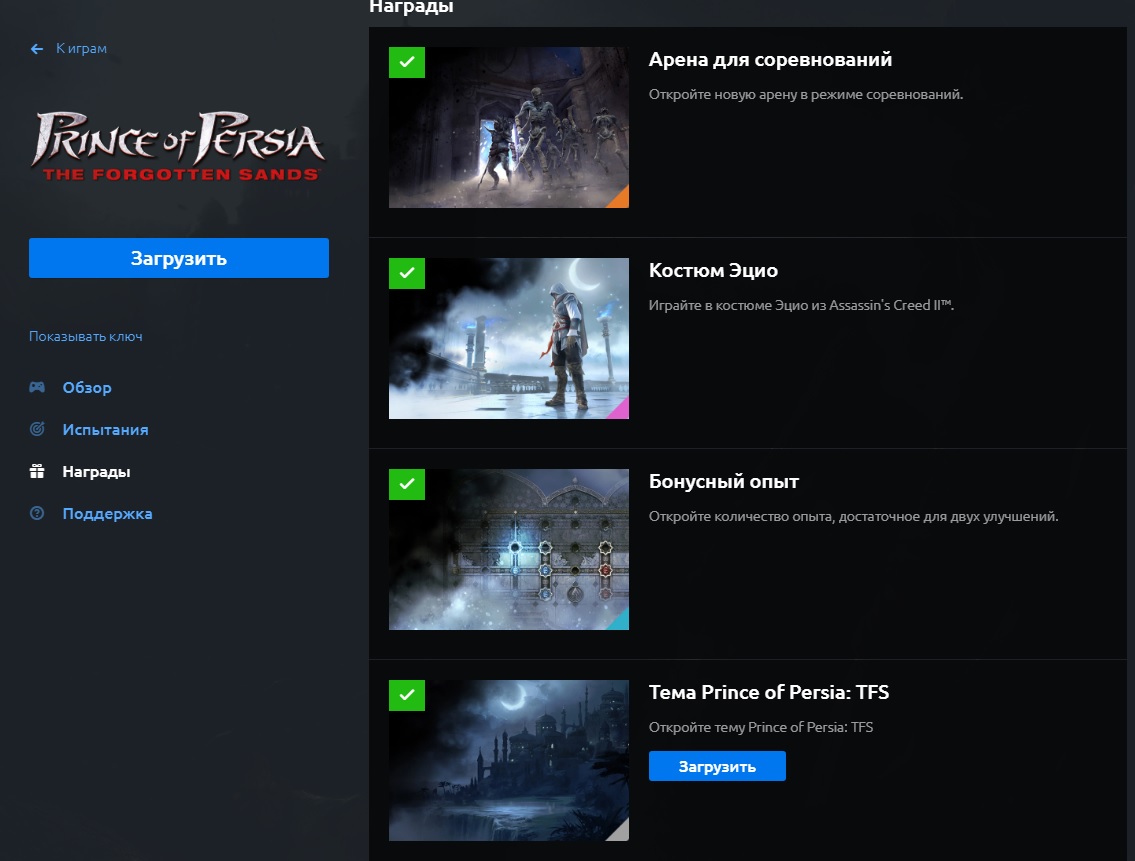Click the Костюм Эцио title
Screen dimensions: 1135x861
713,270
